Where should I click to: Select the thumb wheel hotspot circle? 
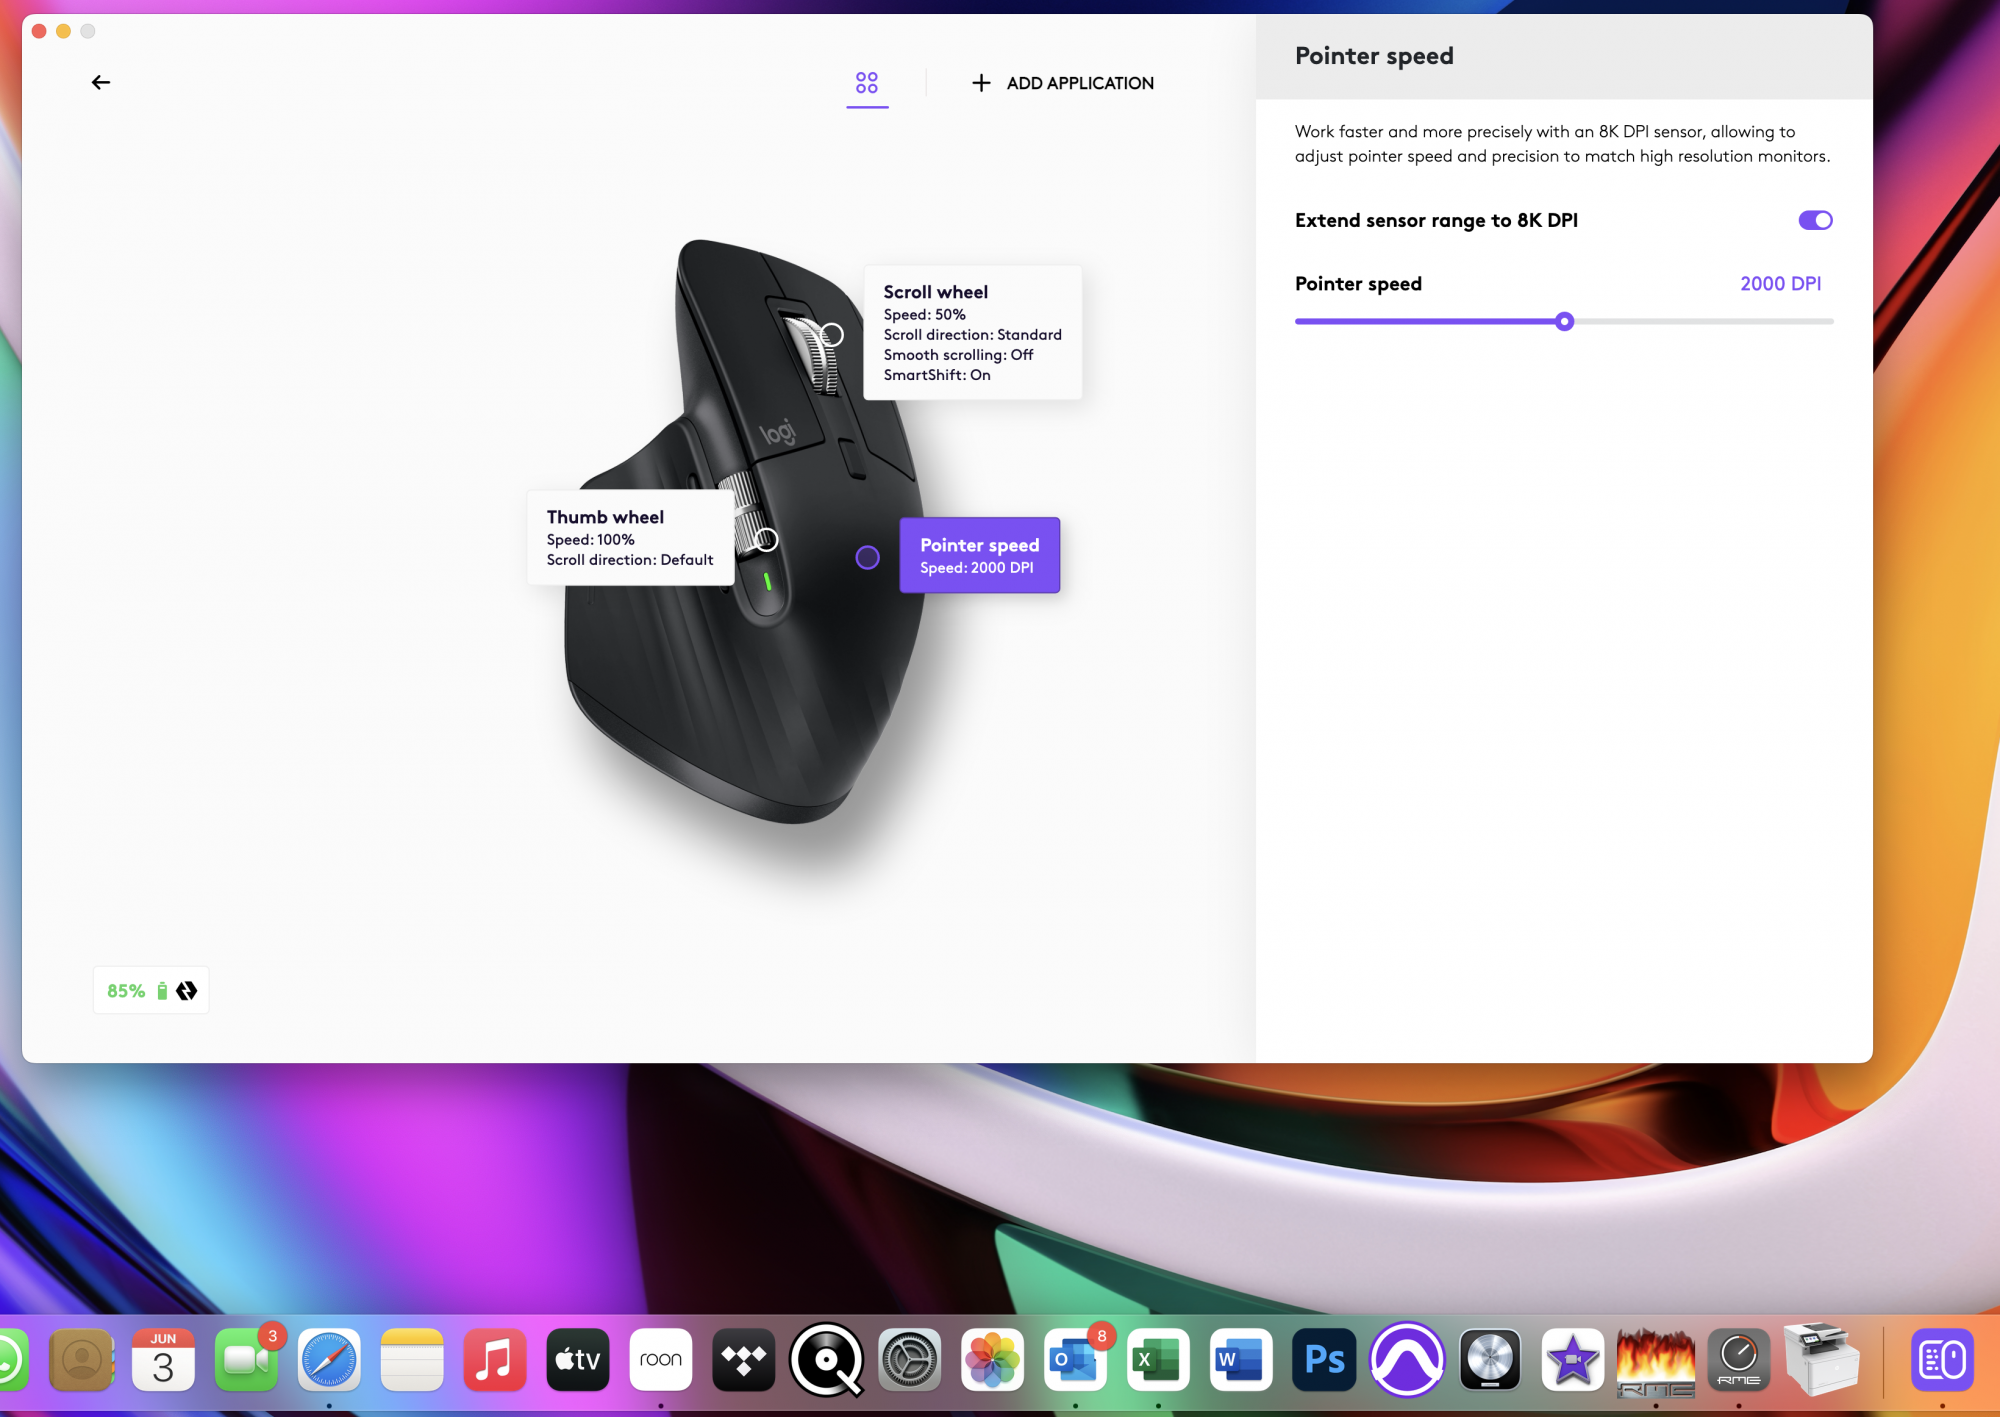[766, 540]
